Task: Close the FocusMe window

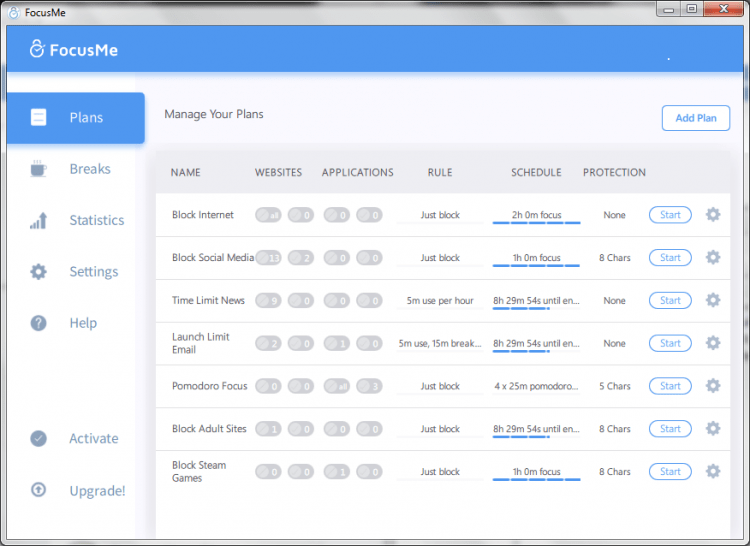Action: (724, 9)
